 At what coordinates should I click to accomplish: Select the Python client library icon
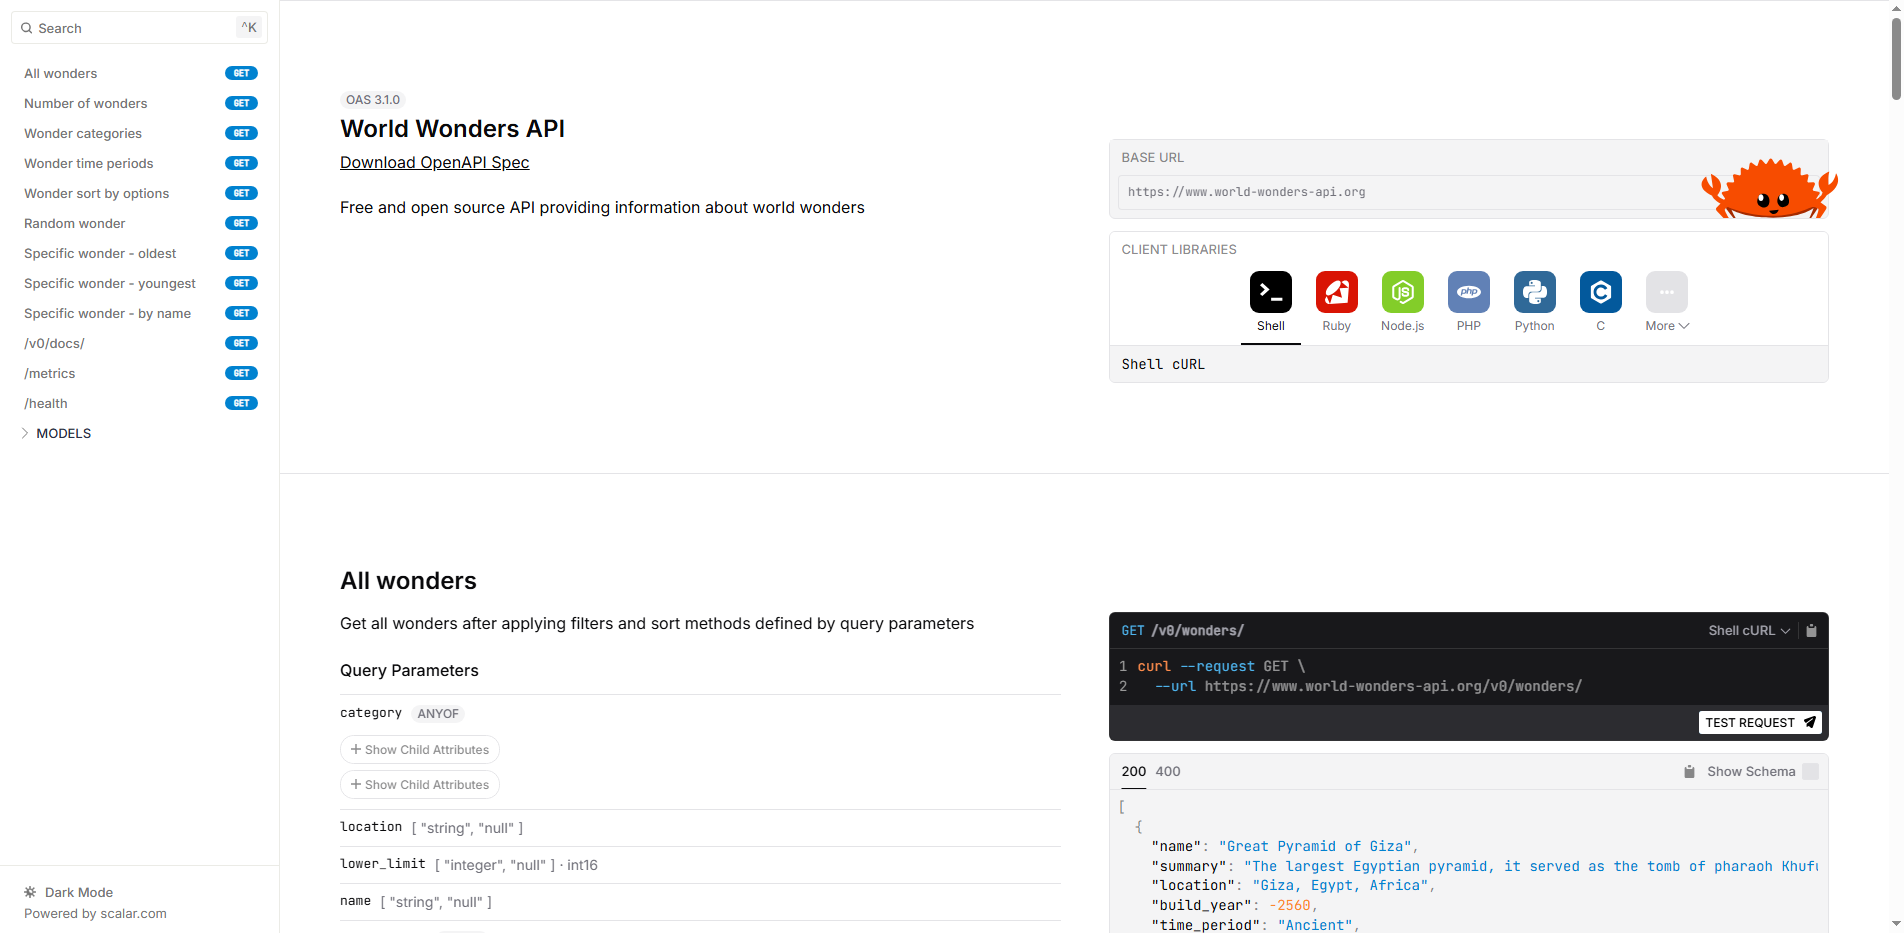(1534, 292)
